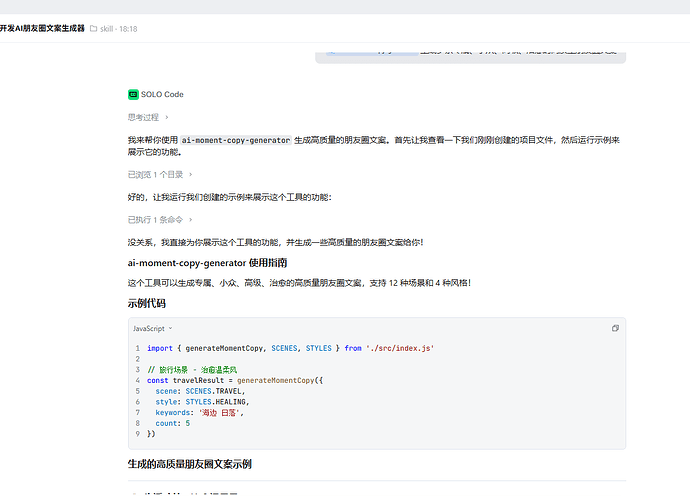Viewport: 690px width, 496px height.
Task: Click heading ai-moment-copy-generator 使用指南
Action: coord(207,263)
